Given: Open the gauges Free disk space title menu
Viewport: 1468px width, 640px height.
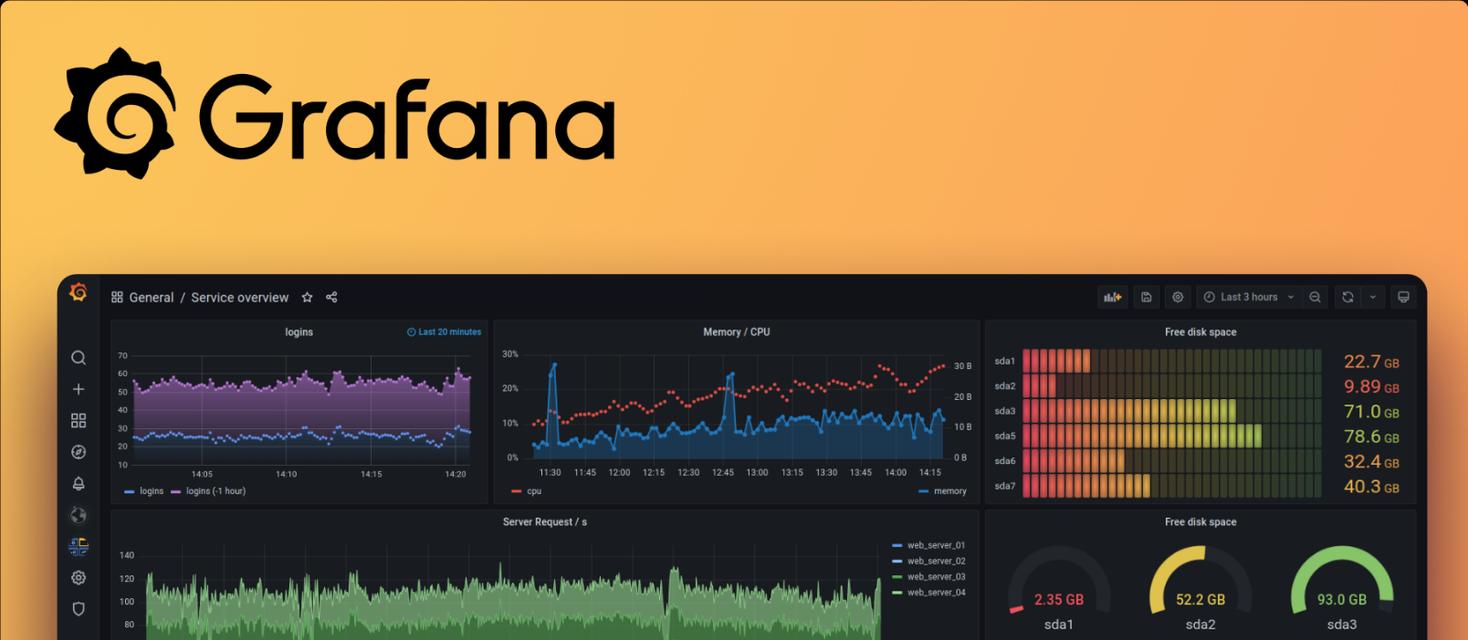Looking at the screenshot, I should tap(1201, 522).
